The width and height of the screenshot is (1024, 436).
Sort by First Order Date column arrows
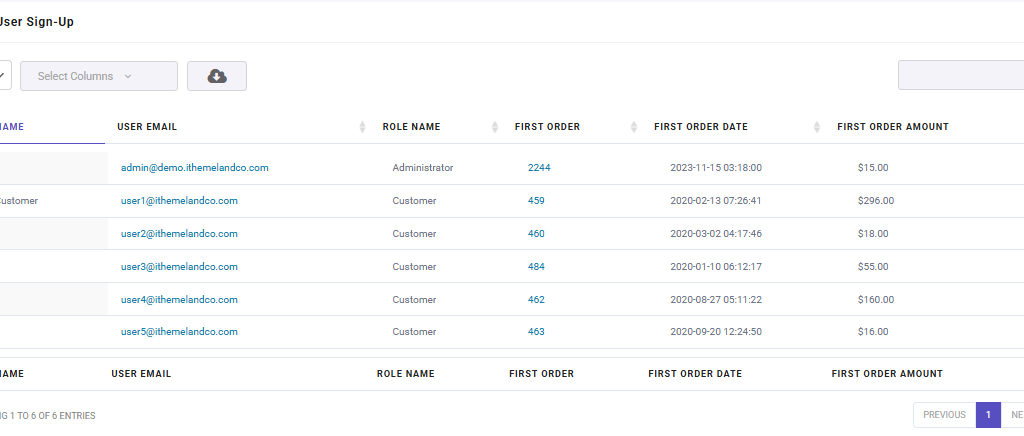(x=817, y=127)
